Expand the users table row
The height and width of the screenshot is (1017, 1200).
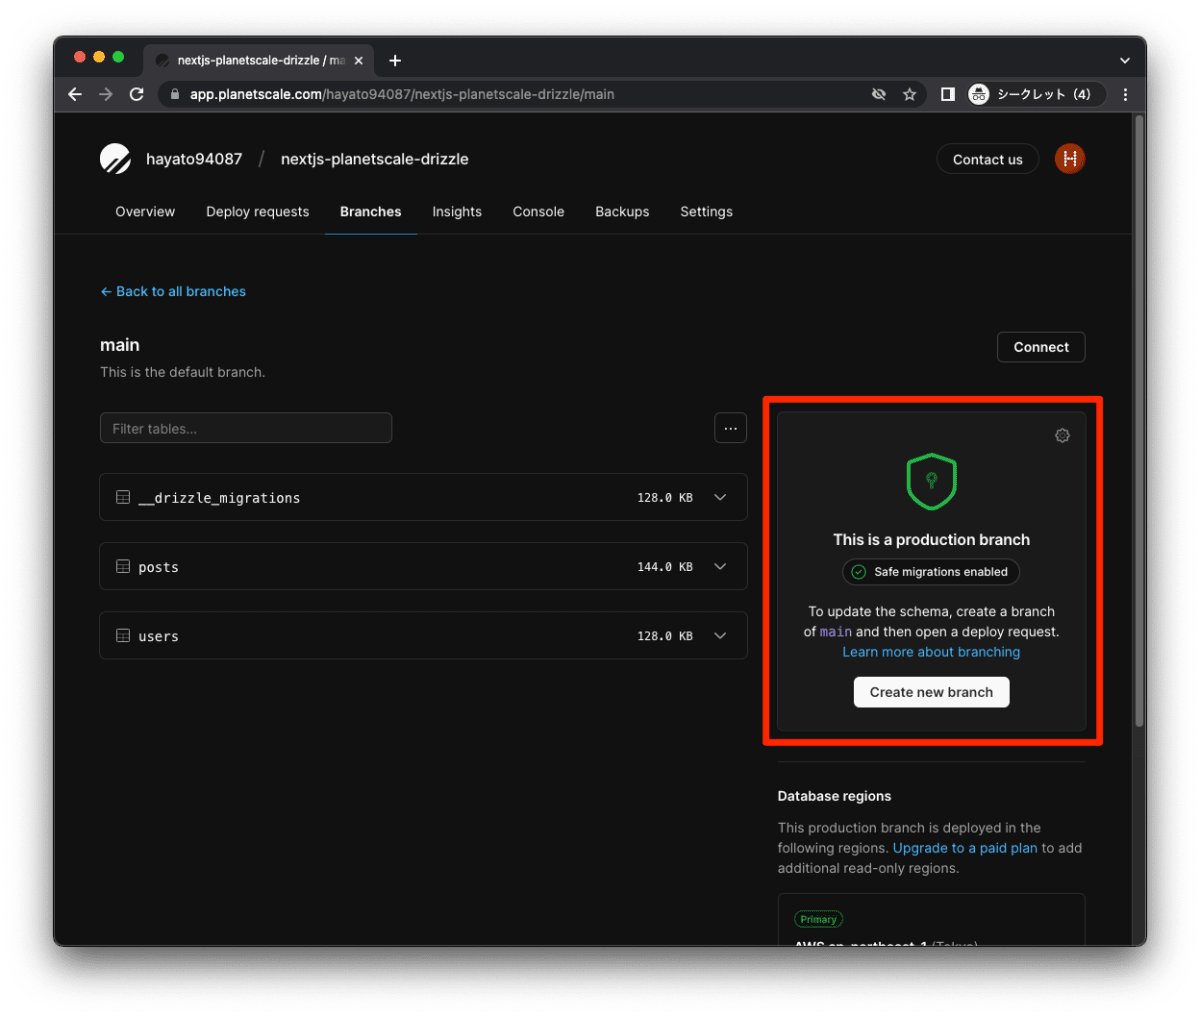click(x=720, y=635)
